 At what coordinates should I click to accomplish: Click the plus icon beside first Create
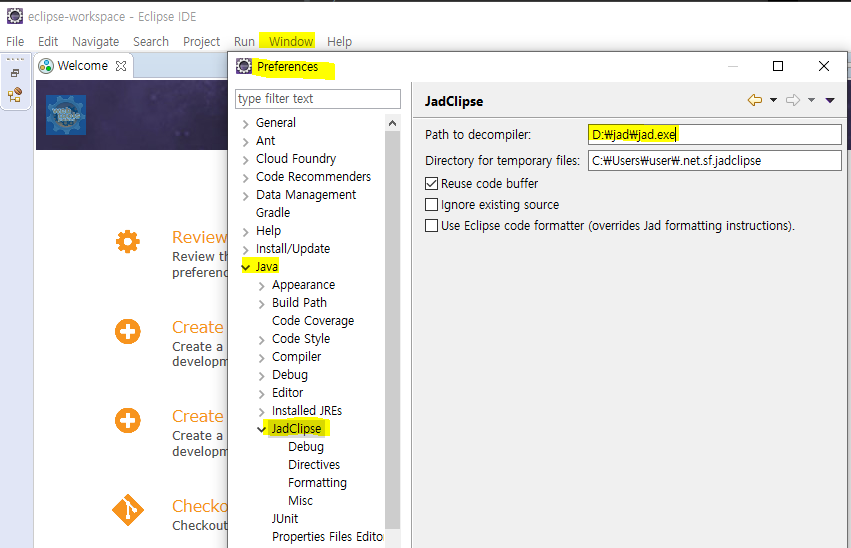point(128,332)
